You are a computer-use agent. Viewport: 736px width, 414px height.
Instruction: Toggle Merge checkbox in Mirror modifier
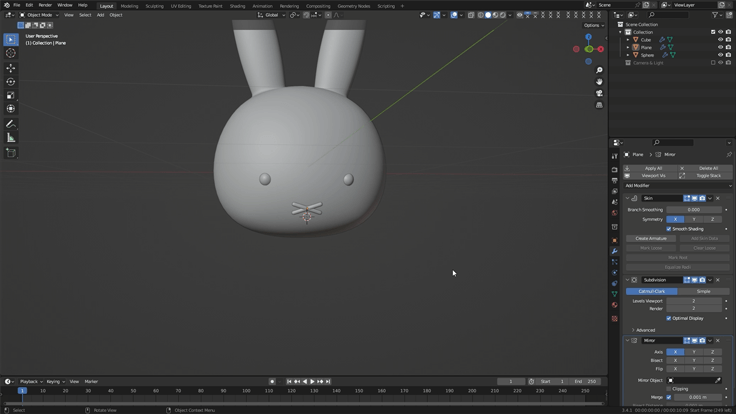point(669,397)
